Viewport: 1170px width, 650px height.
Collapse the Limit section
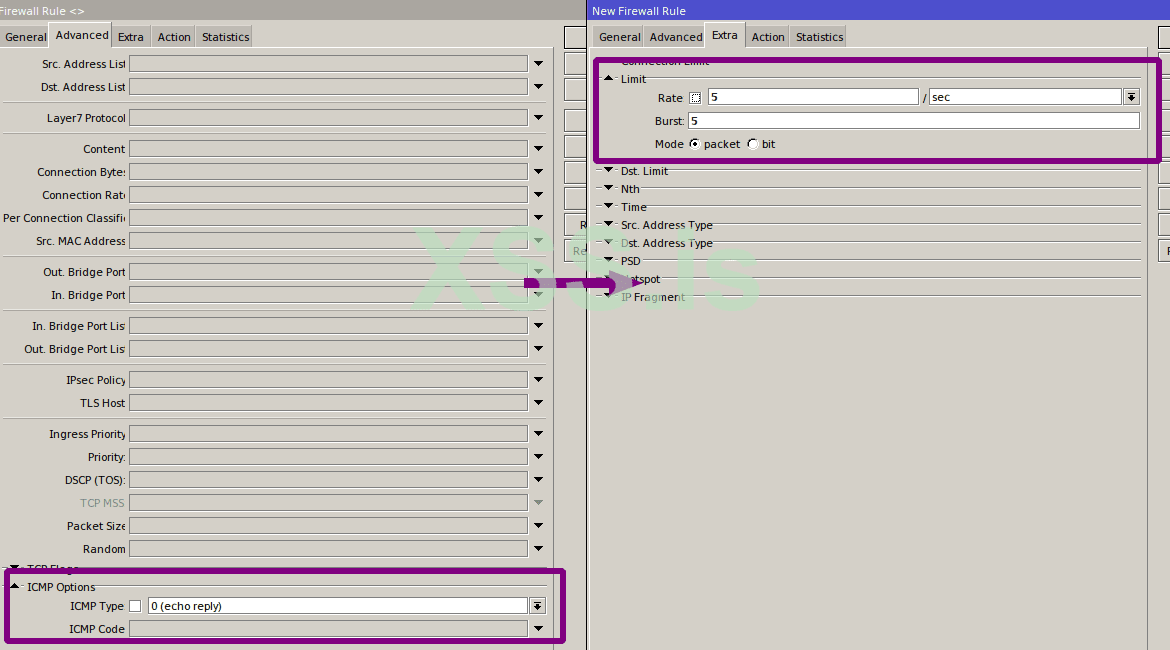tap(608, 78)
